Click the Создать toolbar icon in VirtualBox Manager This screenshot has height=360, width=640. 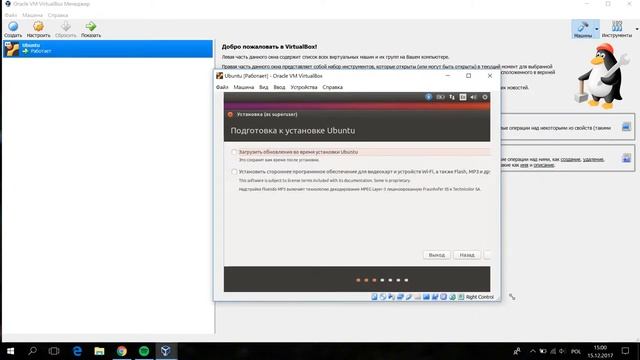tap(13, 29)
